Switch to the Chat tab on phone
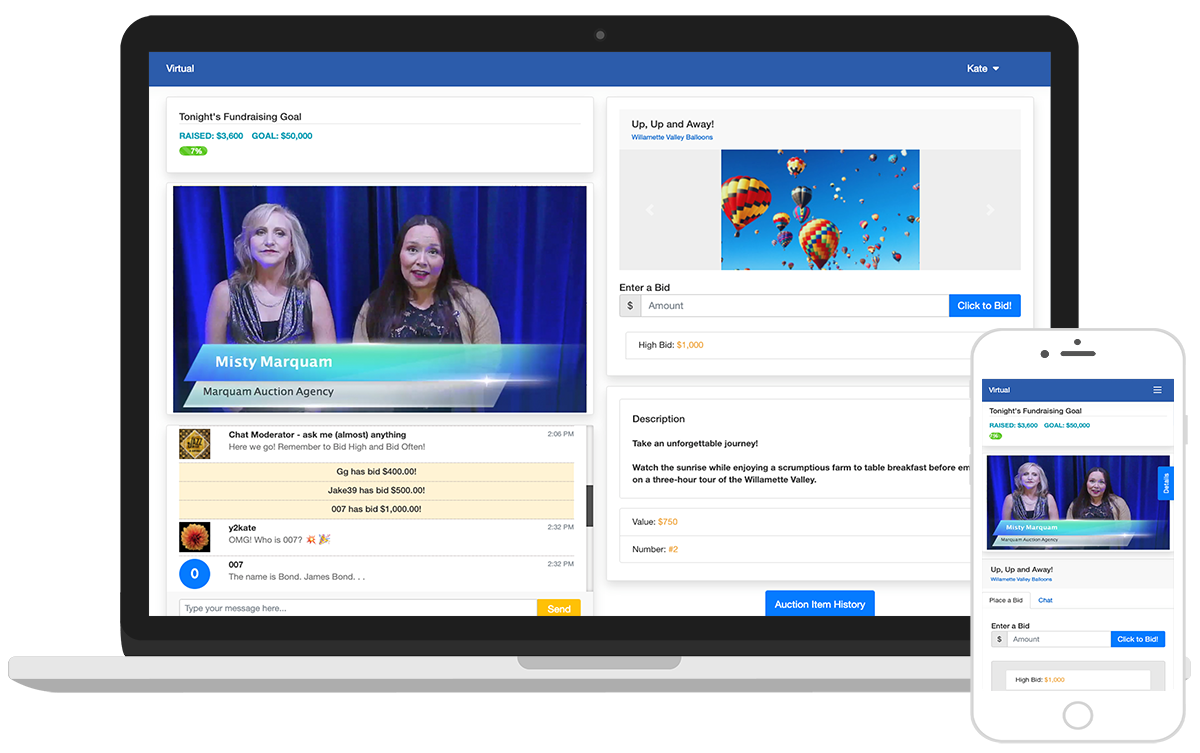This screenshot has width=1200, height=753. coord(1045,600)
